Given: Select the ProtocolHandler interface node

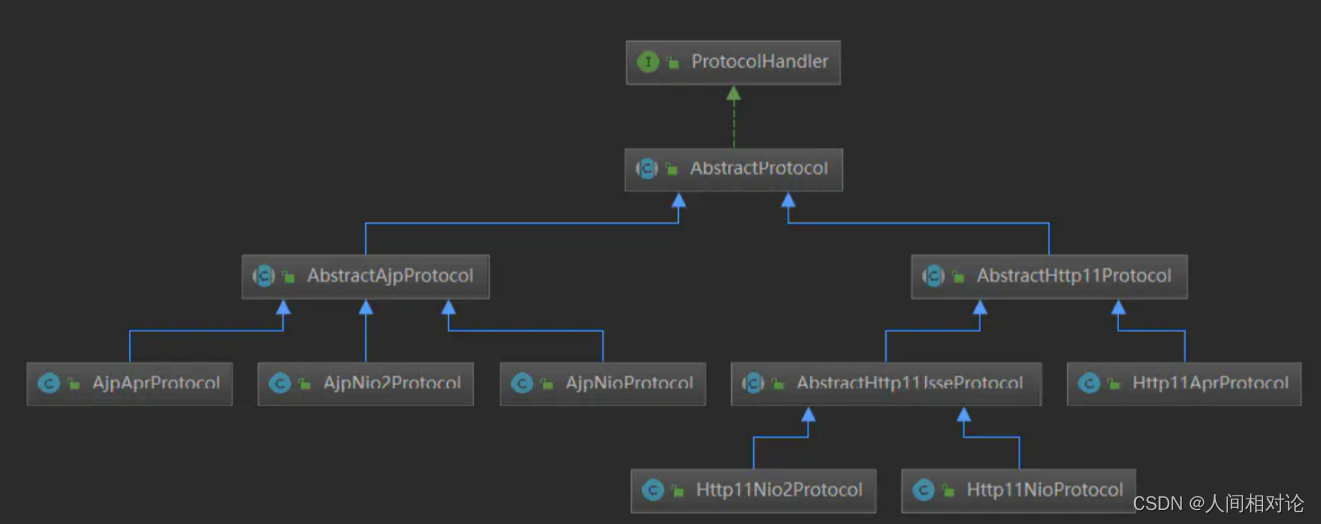Looking at the screenshot, I should coord(759,62).
